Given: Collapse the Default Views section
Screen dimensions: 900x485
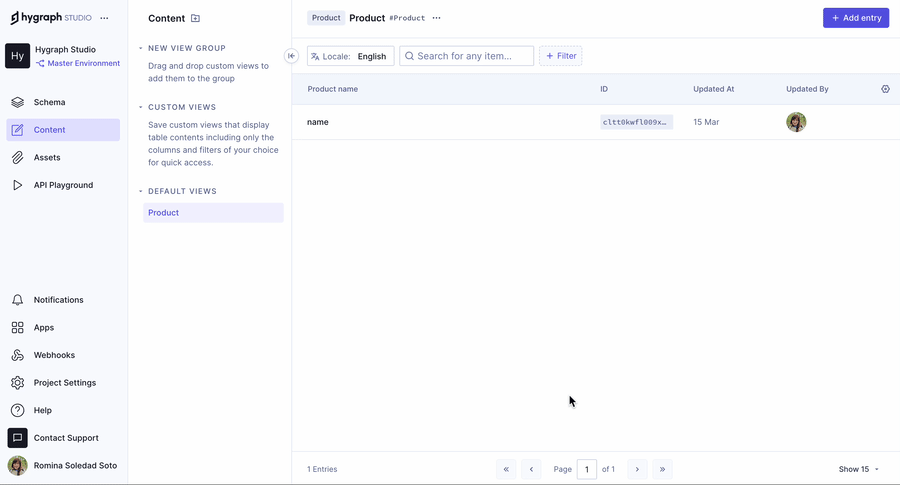Looking at the screenshot, I should pos(141,191).
